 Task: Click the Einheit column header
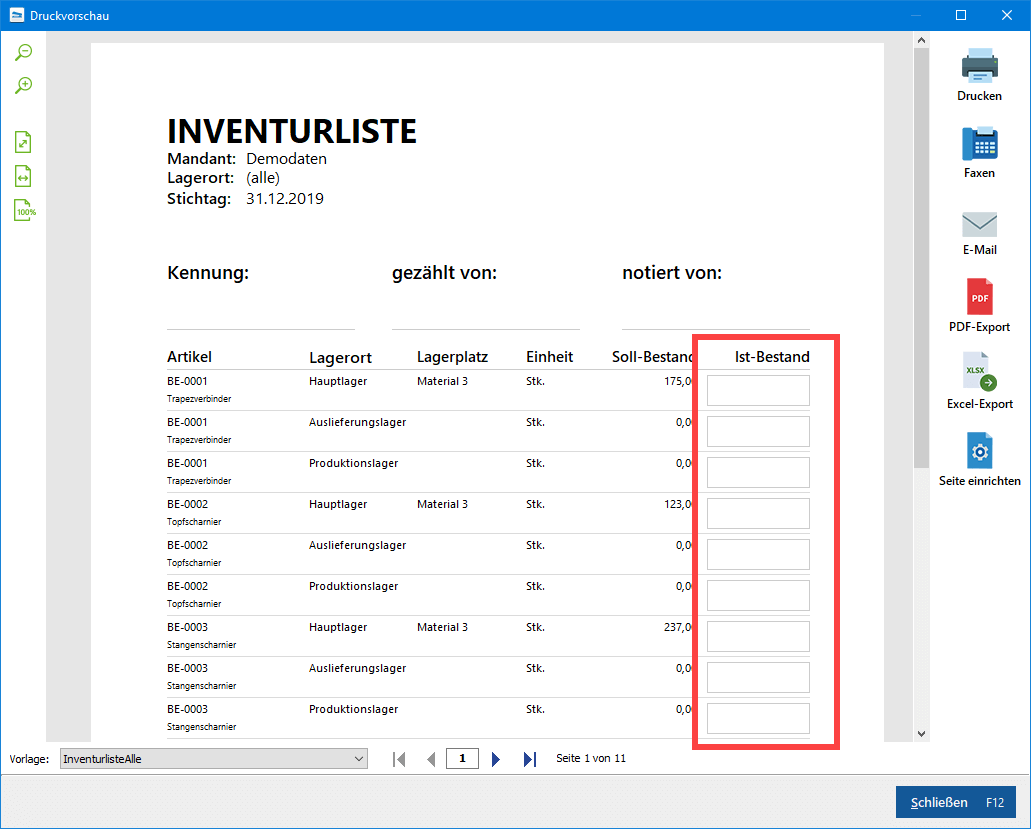click(x=550, y=357)
